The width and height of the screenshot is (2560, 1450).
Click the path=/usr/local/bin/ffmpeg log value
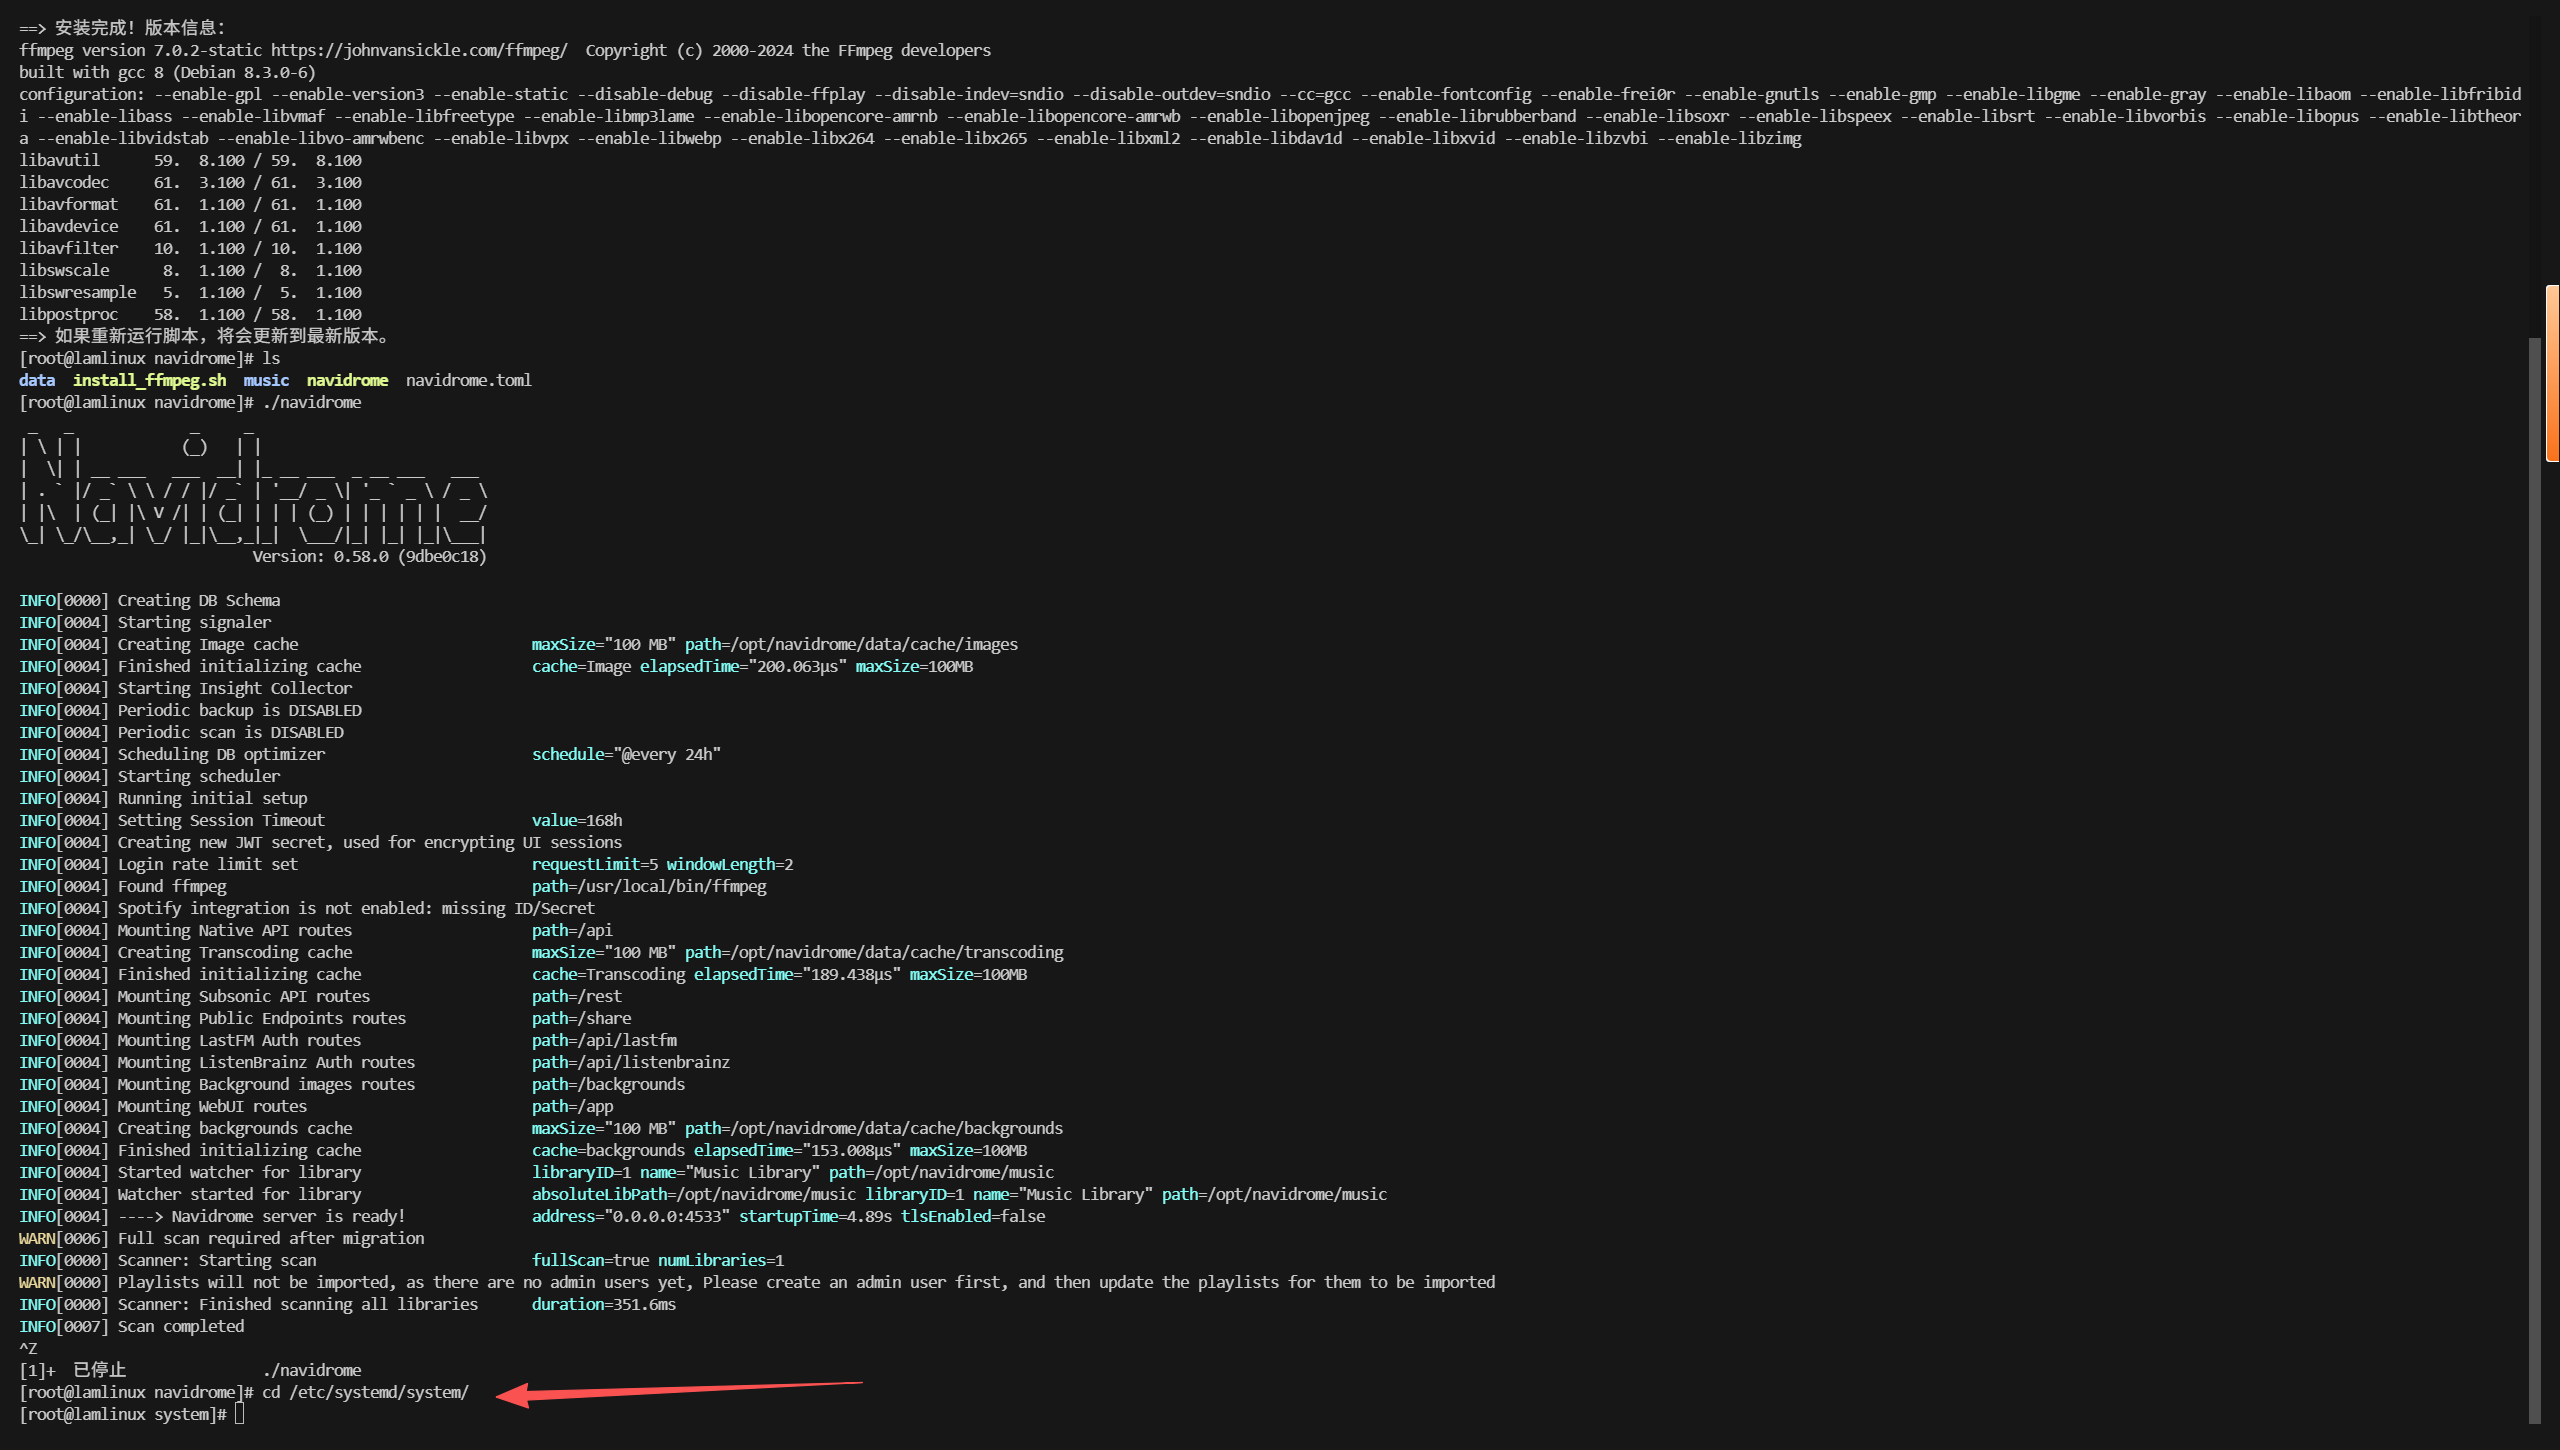(649, 886)
